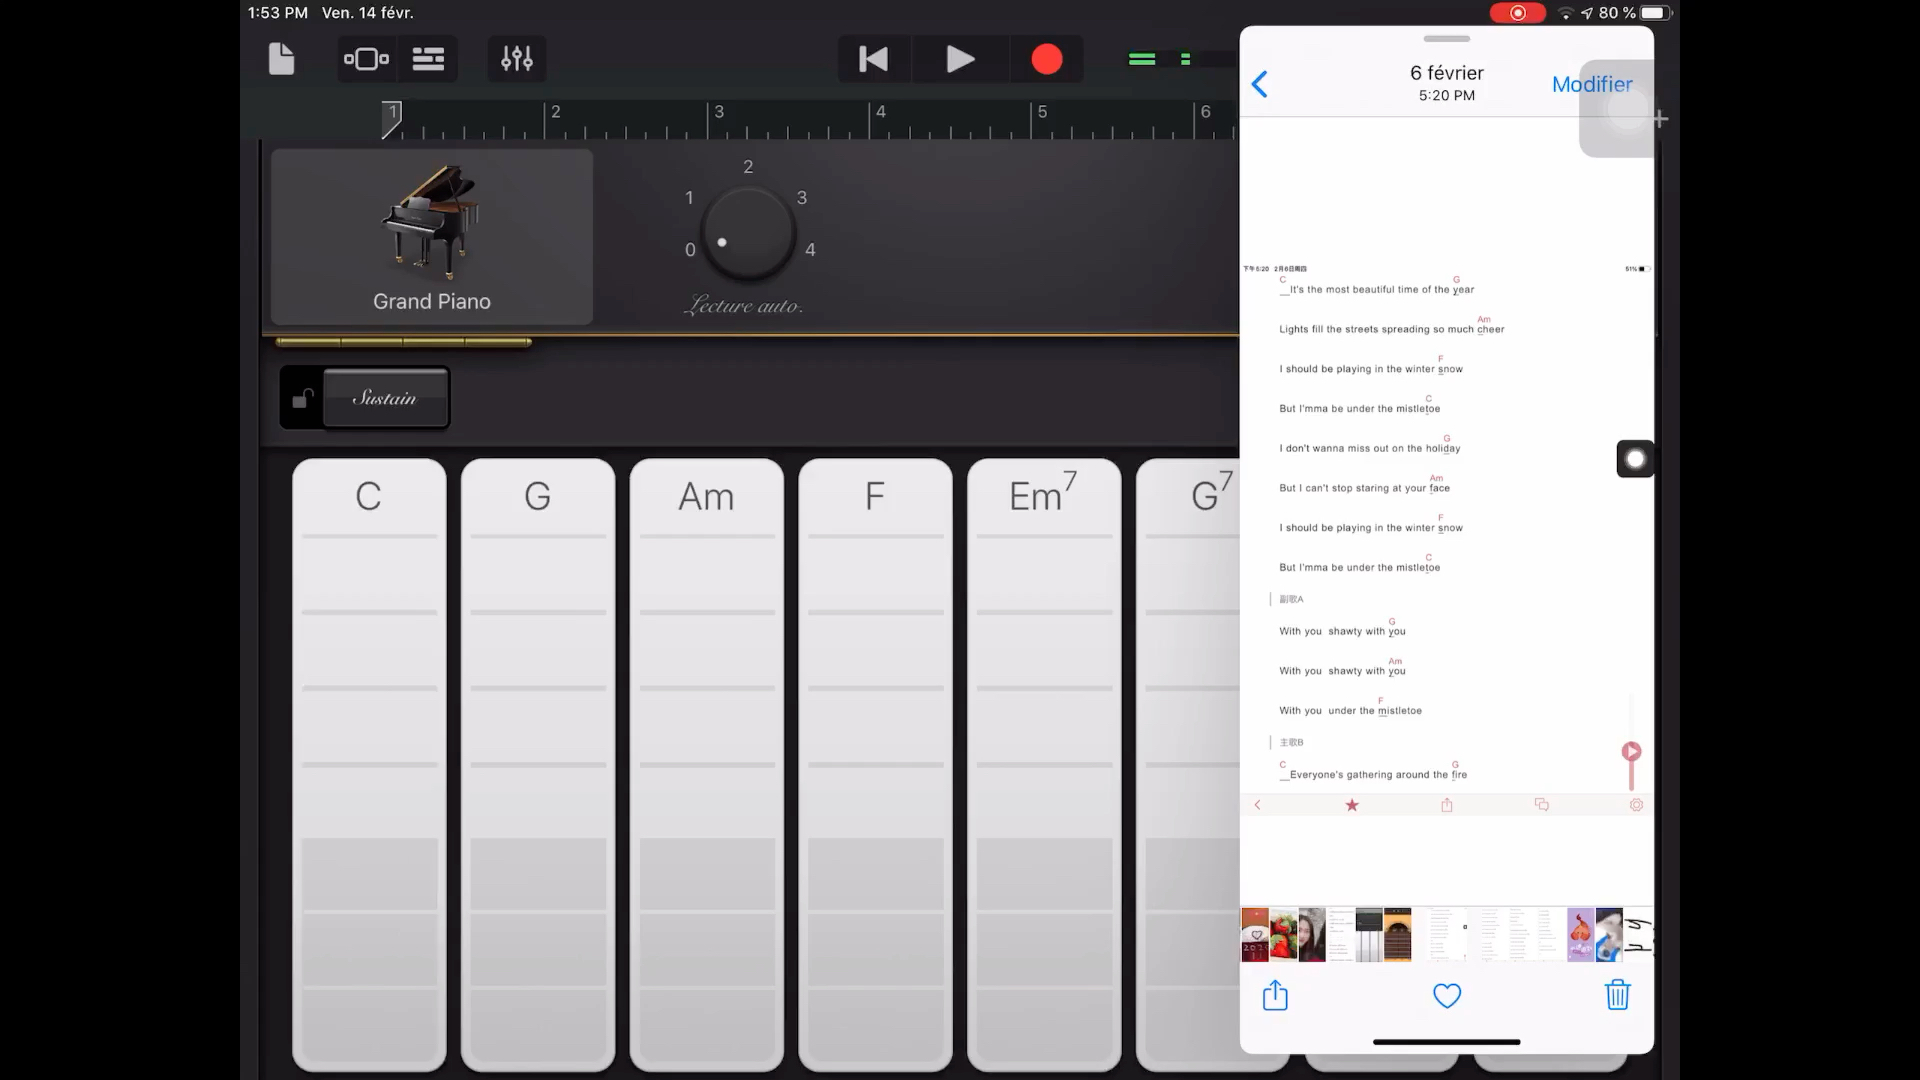Click the mixer equalizer sliders icon
This screenshot has height=1080, width=1920.
click(x=516, y=58)
